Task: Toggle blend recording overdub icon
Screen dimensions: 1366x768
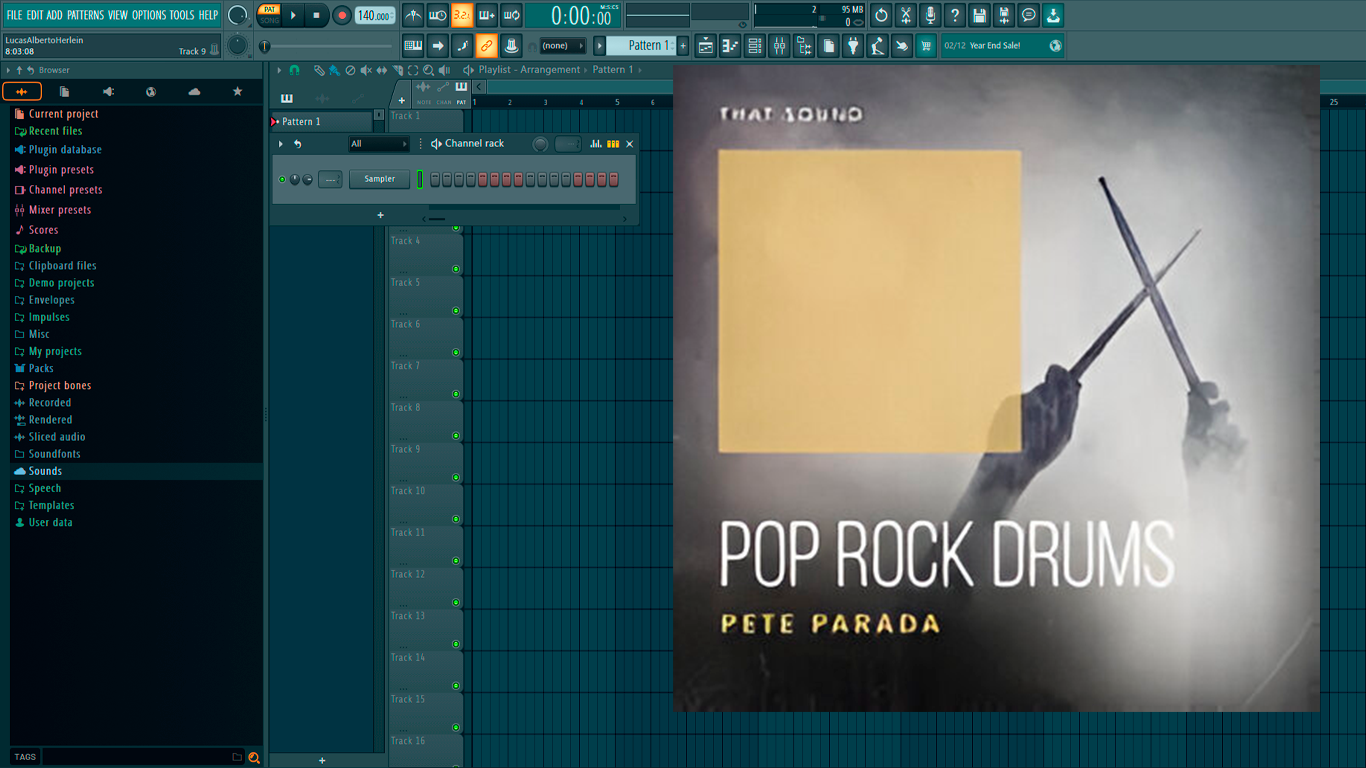Action: point(487,15)
